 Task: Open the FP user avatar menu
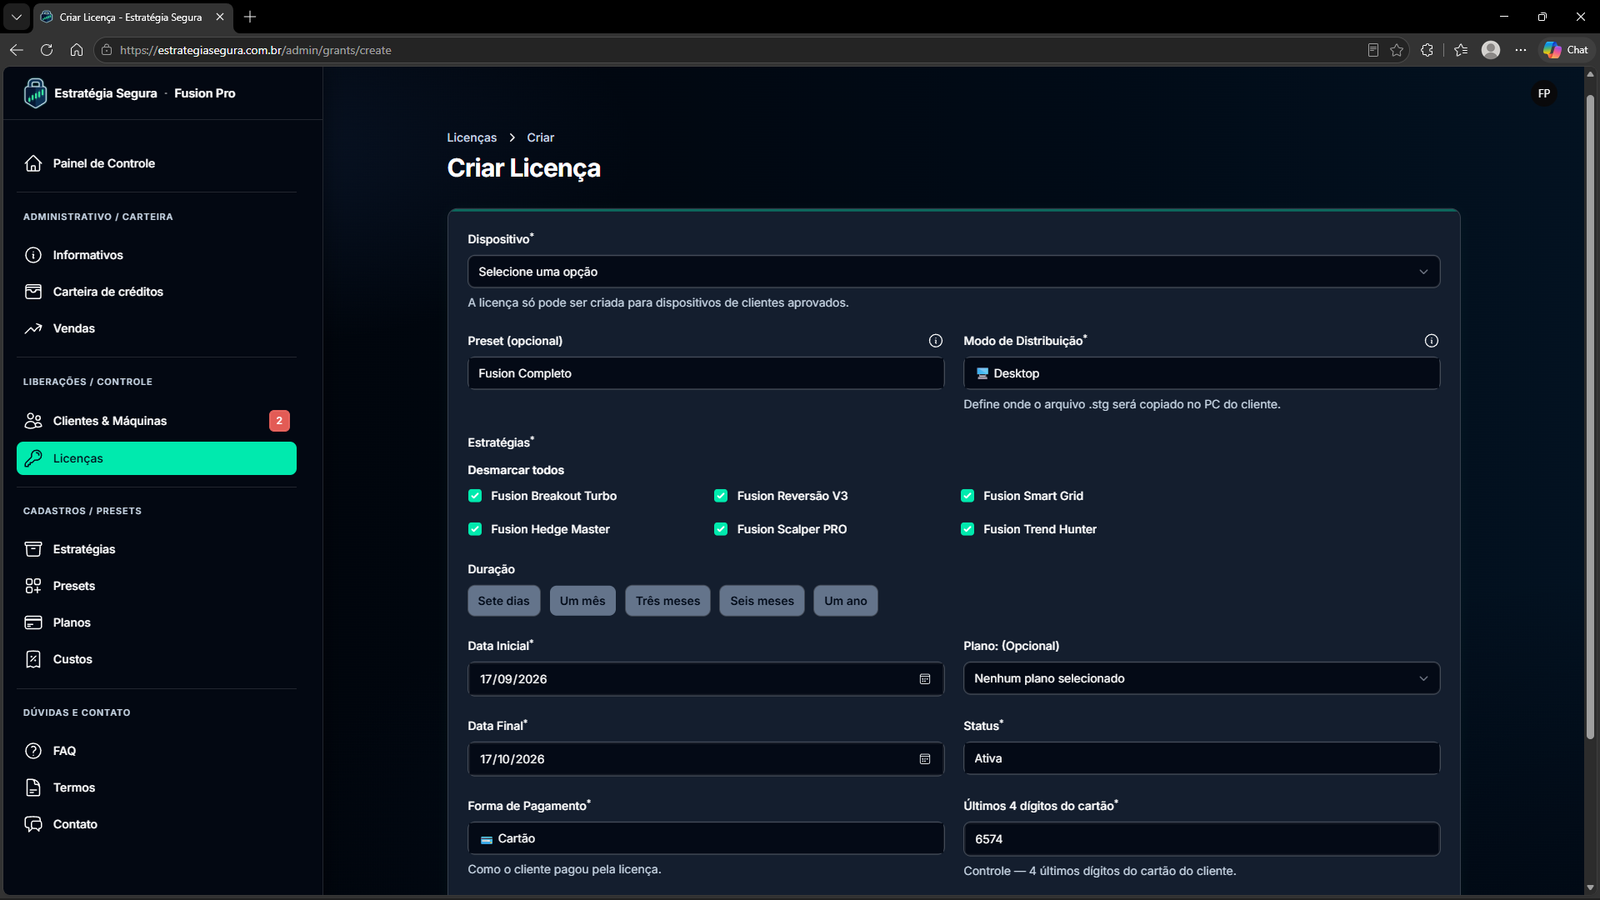tap(1544, 93)
